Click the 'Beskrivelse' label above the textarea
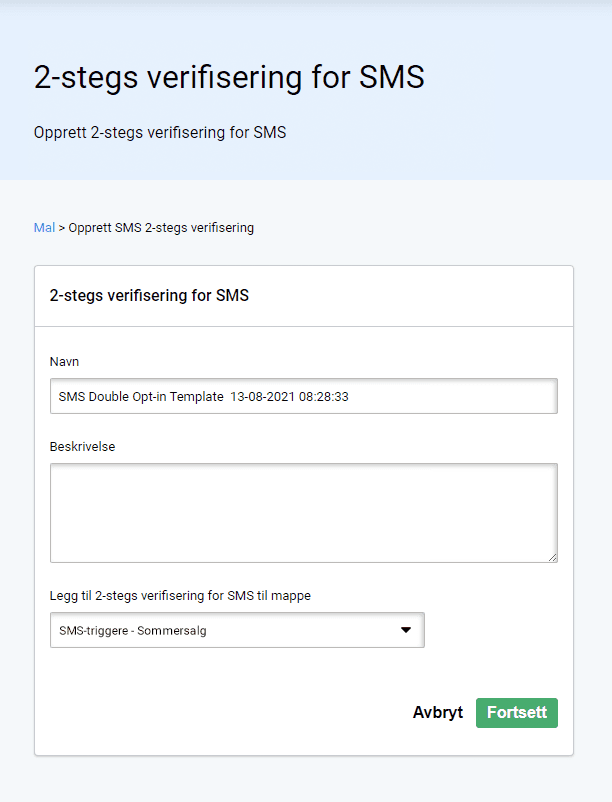The width and height of the screenshot is (612, 802). tap(81, 446)
